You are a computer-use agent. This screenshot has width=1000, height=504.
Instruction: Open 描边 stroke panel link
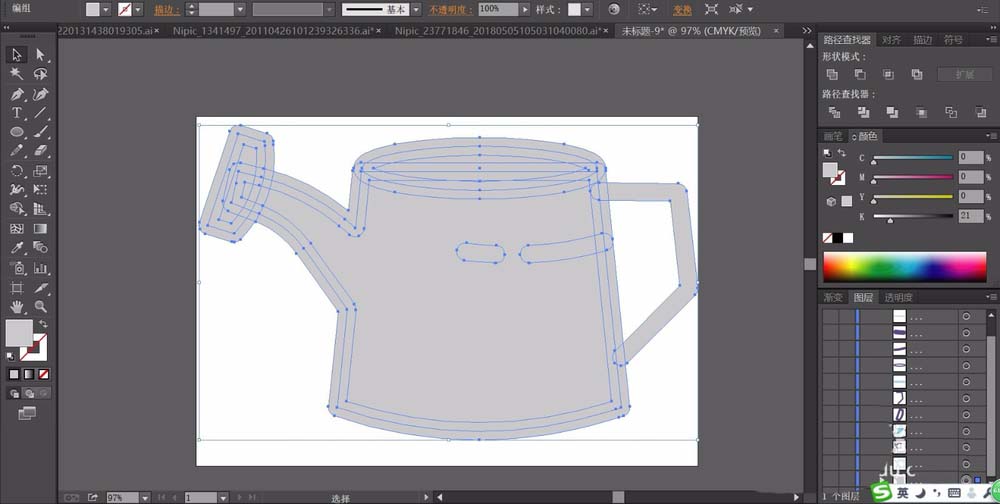point(166,10)
